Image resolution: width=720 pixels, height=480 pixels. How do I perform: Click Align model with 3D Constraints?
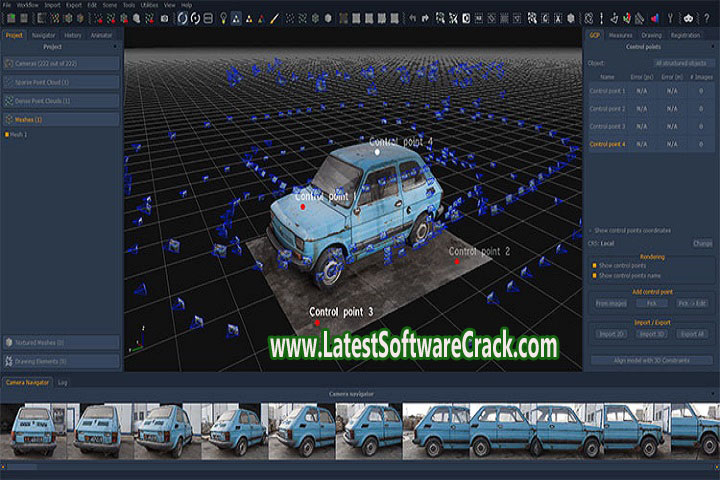coord(651,359)
